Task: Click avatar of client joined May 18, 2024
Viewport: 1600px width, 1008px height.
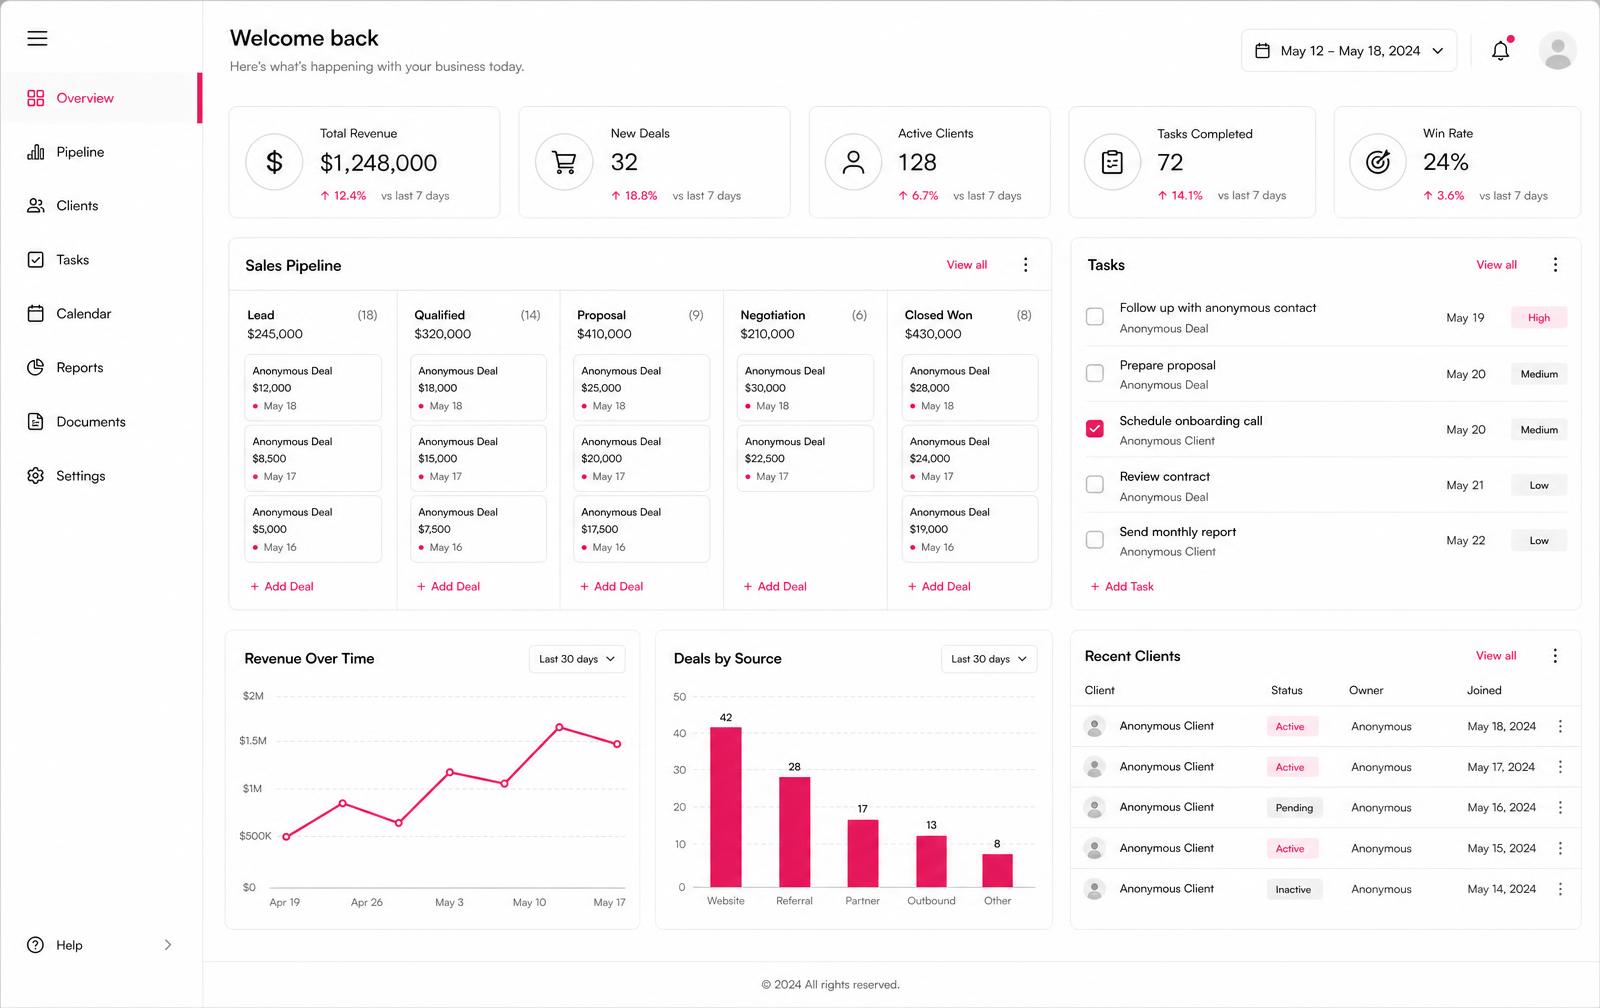Action: pyautogui.click(x=1095, y=727)
